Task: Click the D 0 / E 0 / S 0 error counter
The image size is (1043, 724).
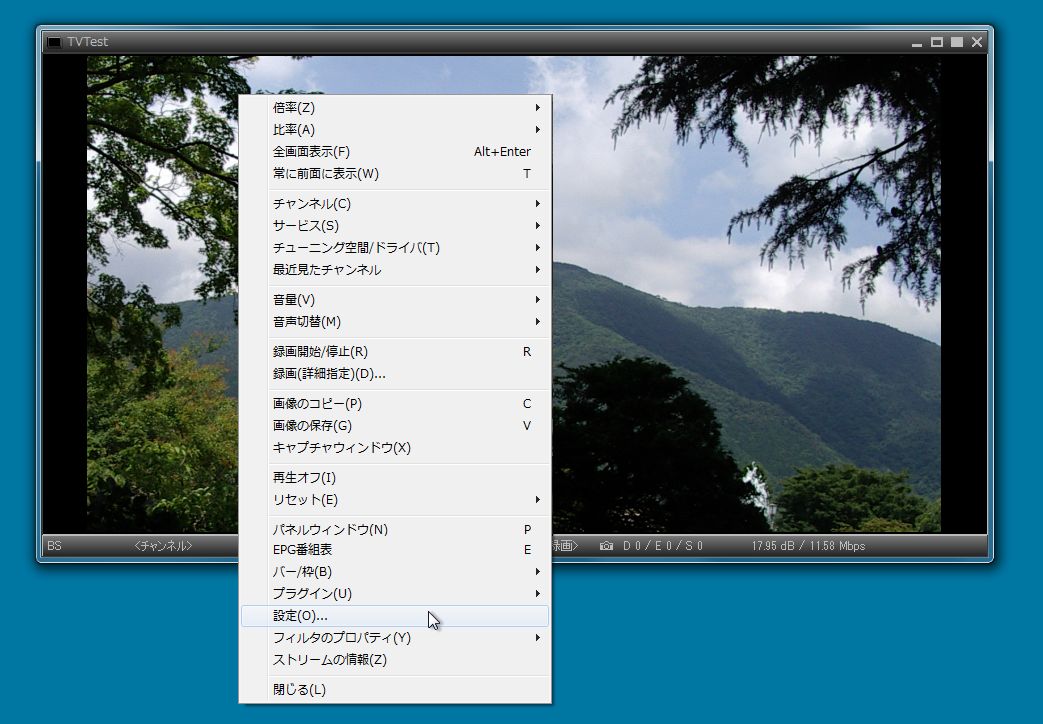Action: pyautogui.click(x=663, y=546)
